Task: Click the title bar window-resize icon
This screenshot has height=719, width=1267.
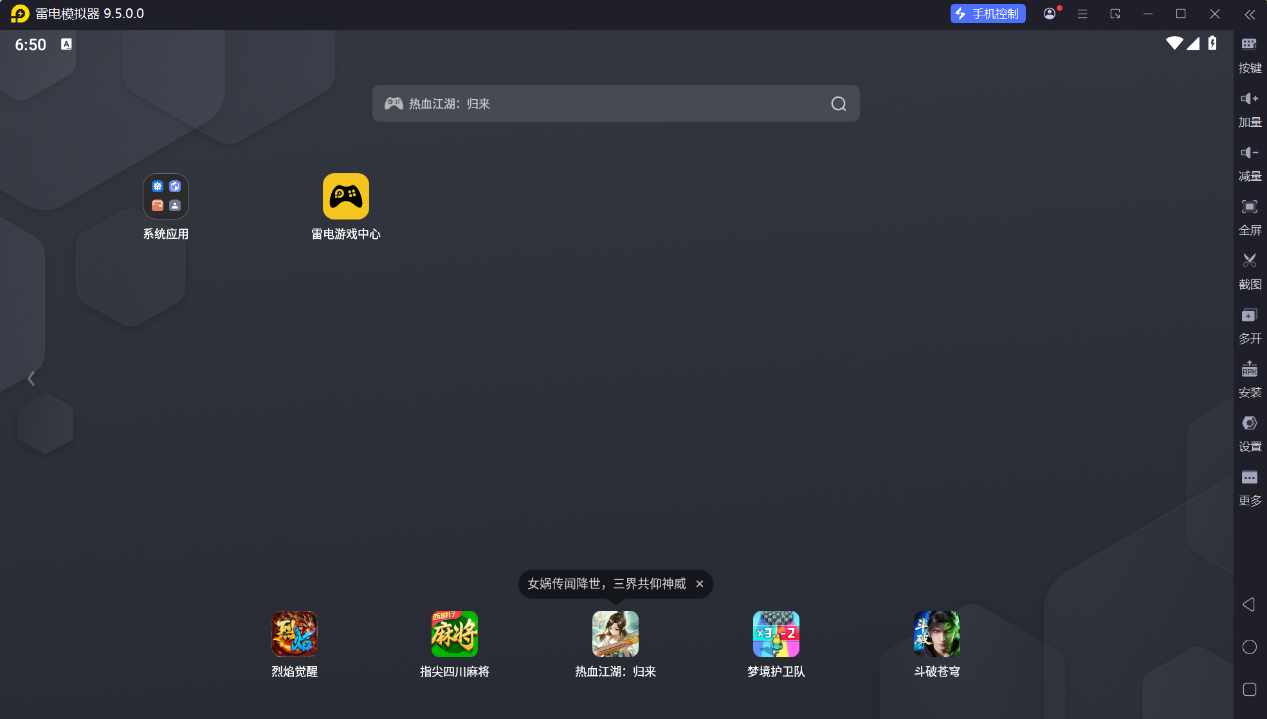Action: click(1115, 14)
